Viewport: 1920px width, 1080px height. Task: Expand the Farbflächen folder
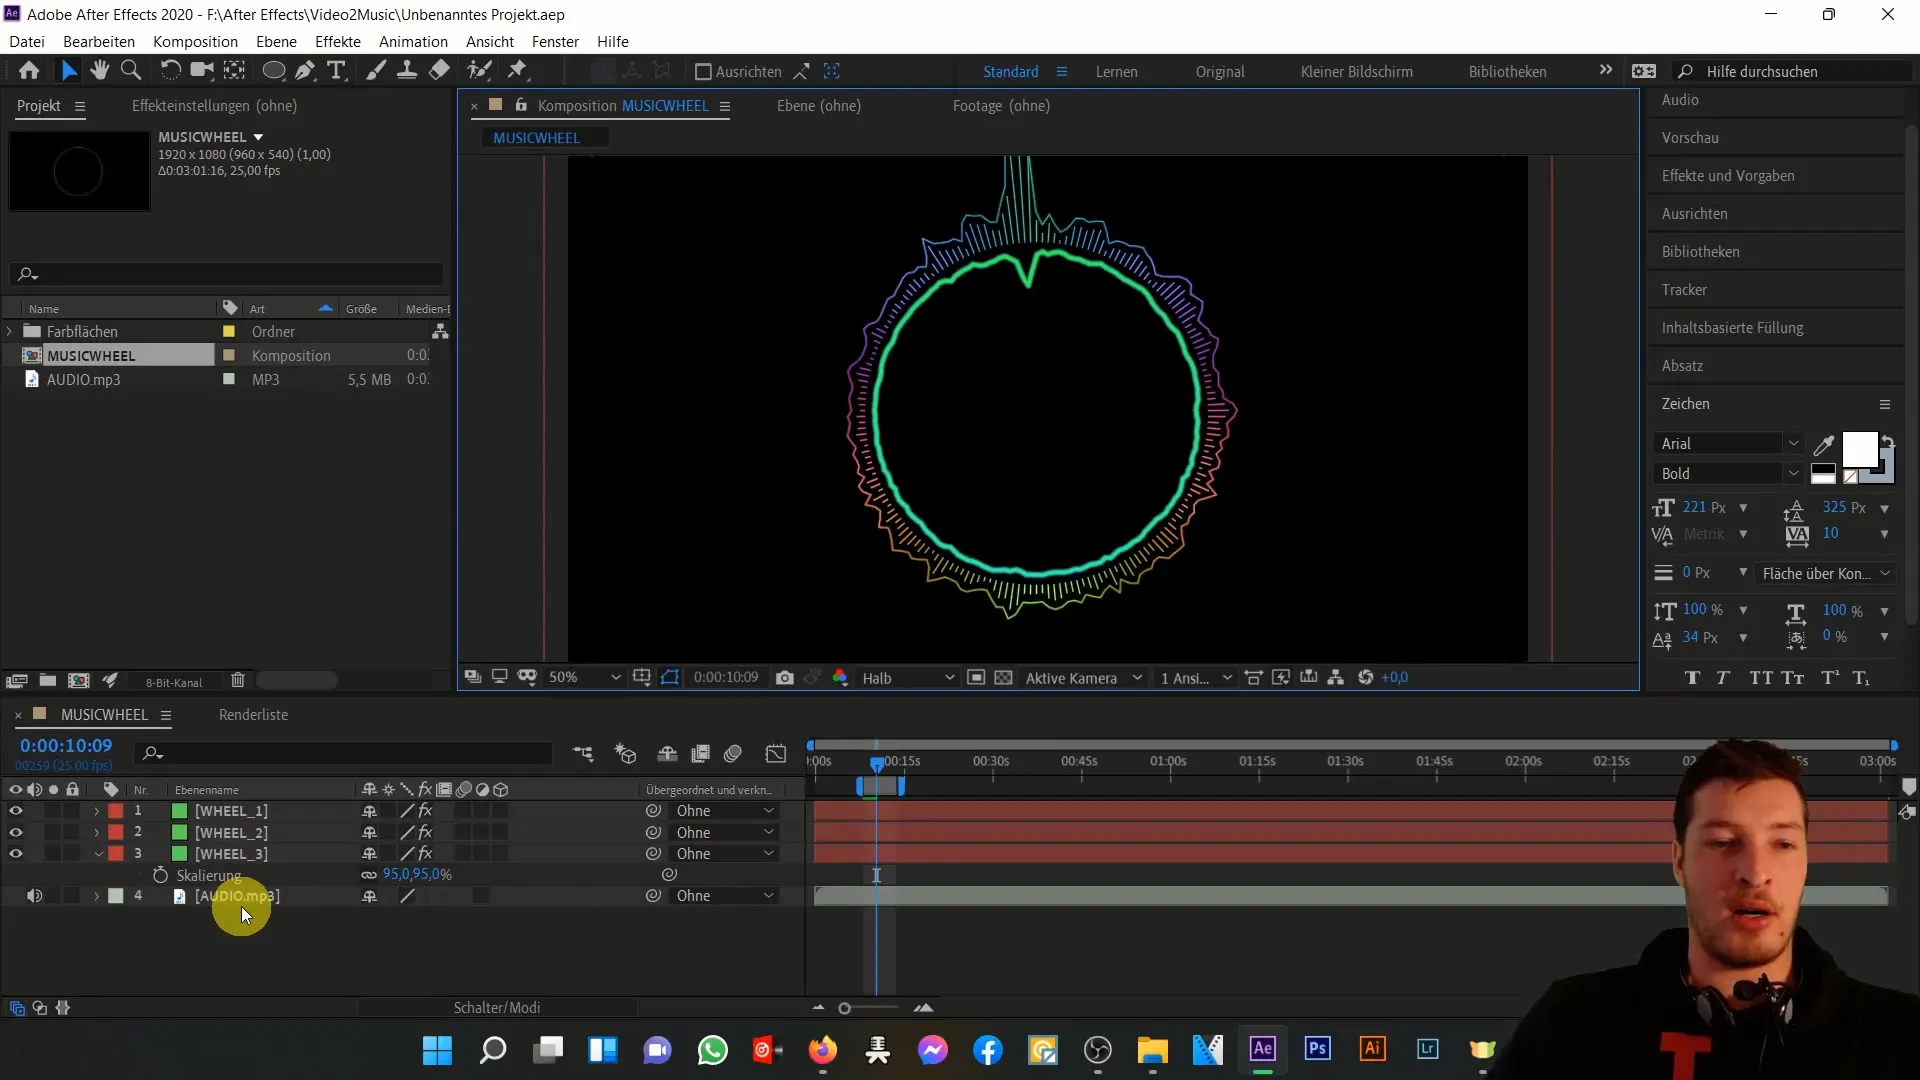(x=10, y=331)
